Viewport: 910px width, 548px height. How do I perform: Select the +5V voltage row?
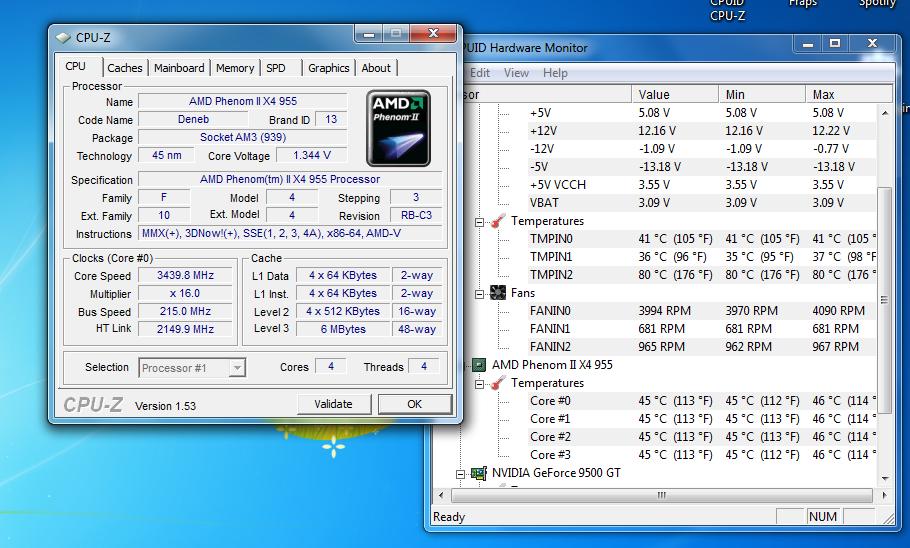point(702,113)
